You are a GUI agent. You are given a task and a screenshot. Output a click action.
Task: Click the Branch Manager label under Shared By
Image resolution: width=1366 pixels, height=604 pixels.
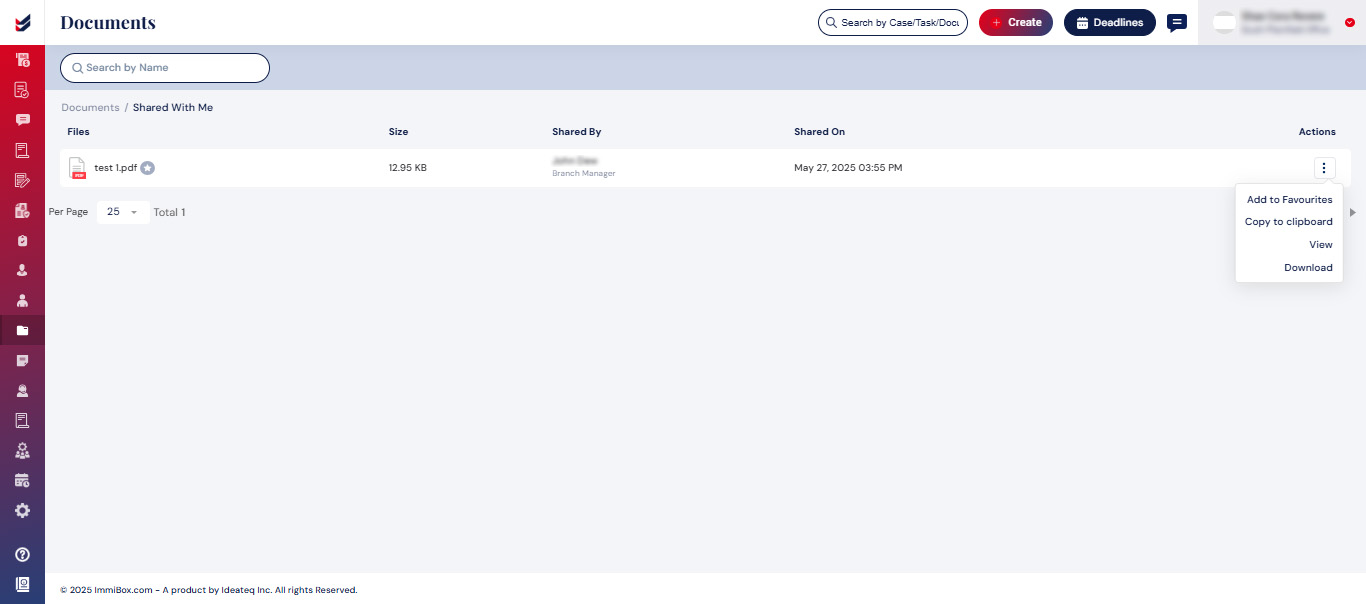pos(584,174)
